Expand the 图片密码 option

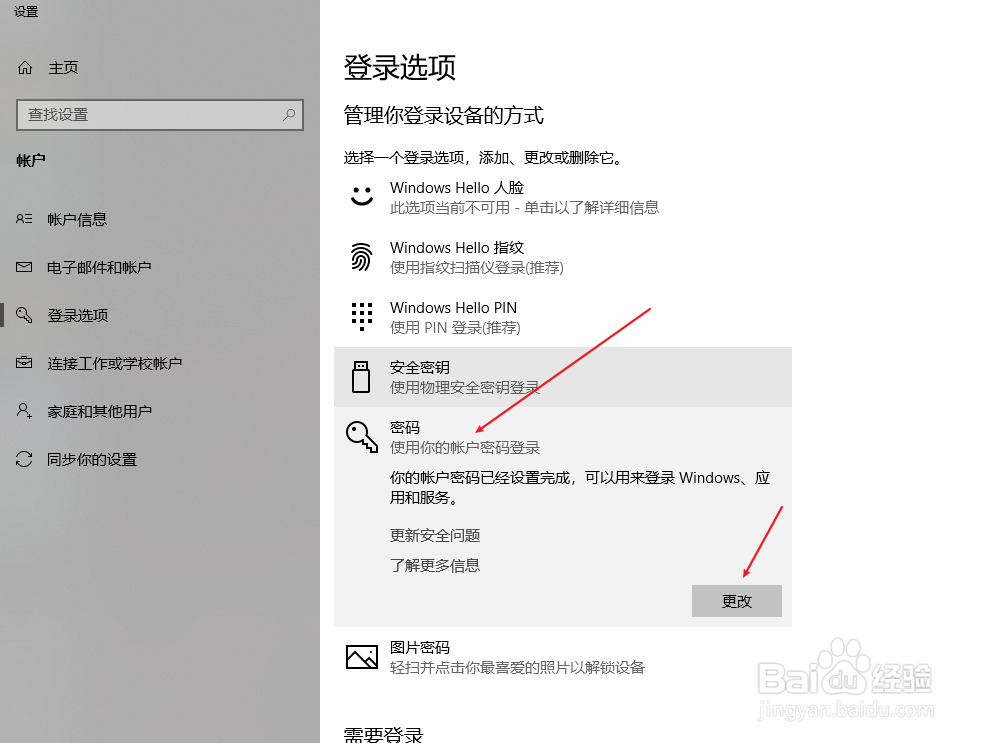click(x=563, y=657)
